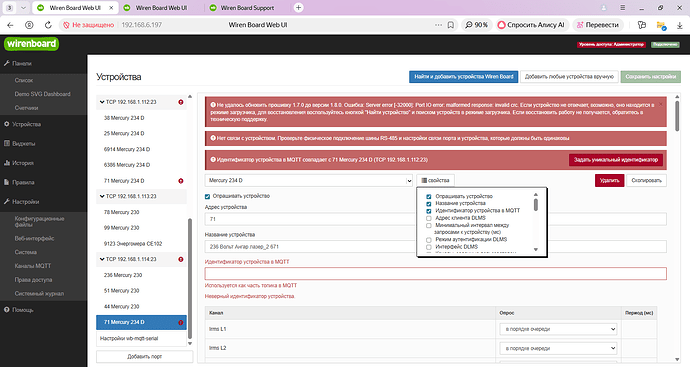690x367 pixels.
Task: Open the tab list chevron next to tab counter
Action: [x=23, y=7]
